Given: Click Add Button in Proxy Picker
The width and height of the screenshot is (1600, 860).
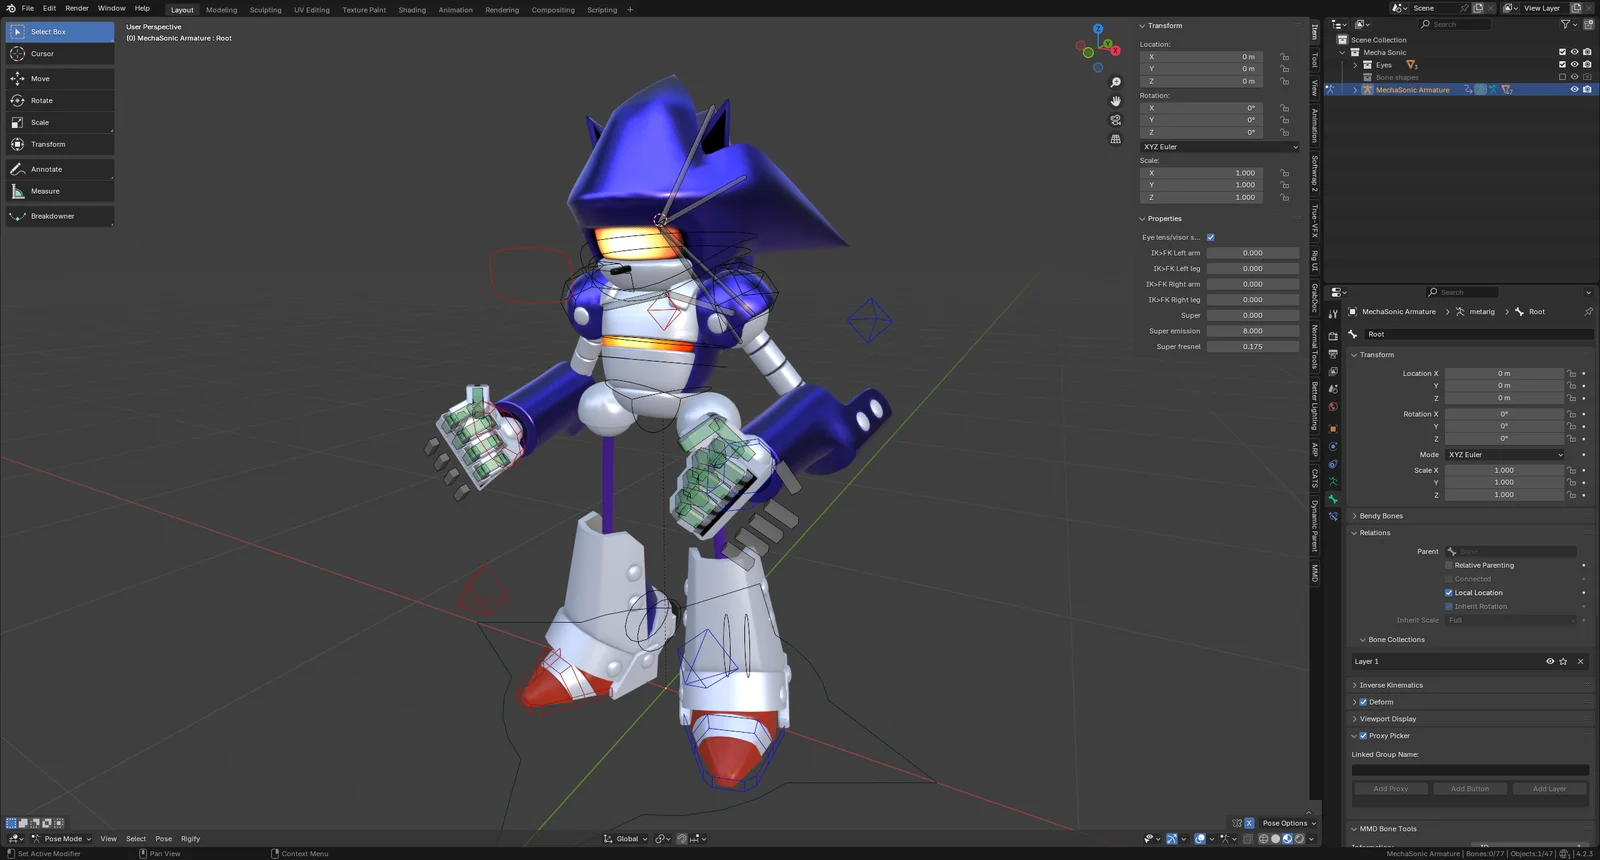Looking at the screenshot, I should [x=1470, y=789].
